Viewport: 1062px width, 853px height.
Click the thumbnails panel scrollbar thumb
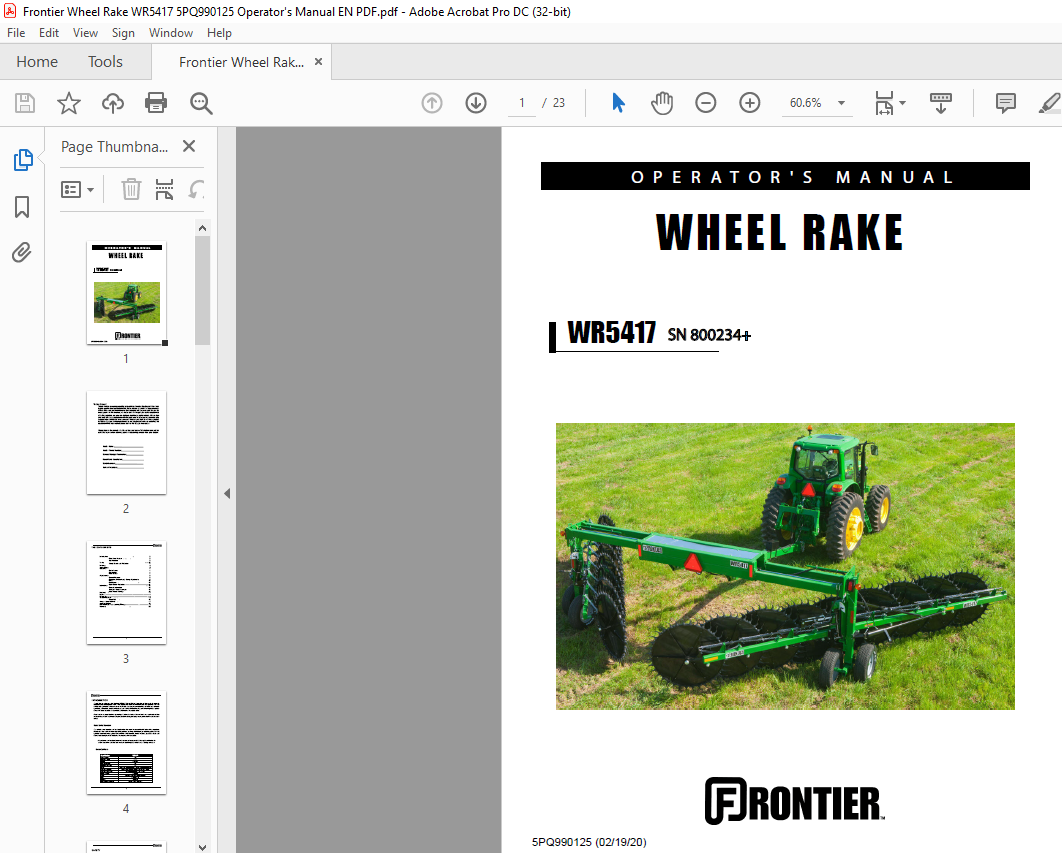203,291
